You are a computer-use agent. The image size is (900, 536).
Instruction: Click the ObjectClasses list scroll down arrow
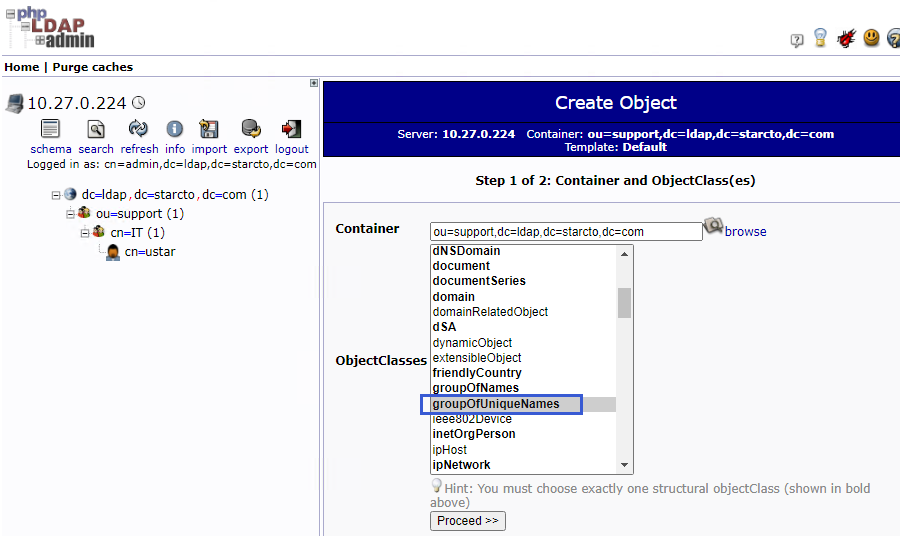624,465
